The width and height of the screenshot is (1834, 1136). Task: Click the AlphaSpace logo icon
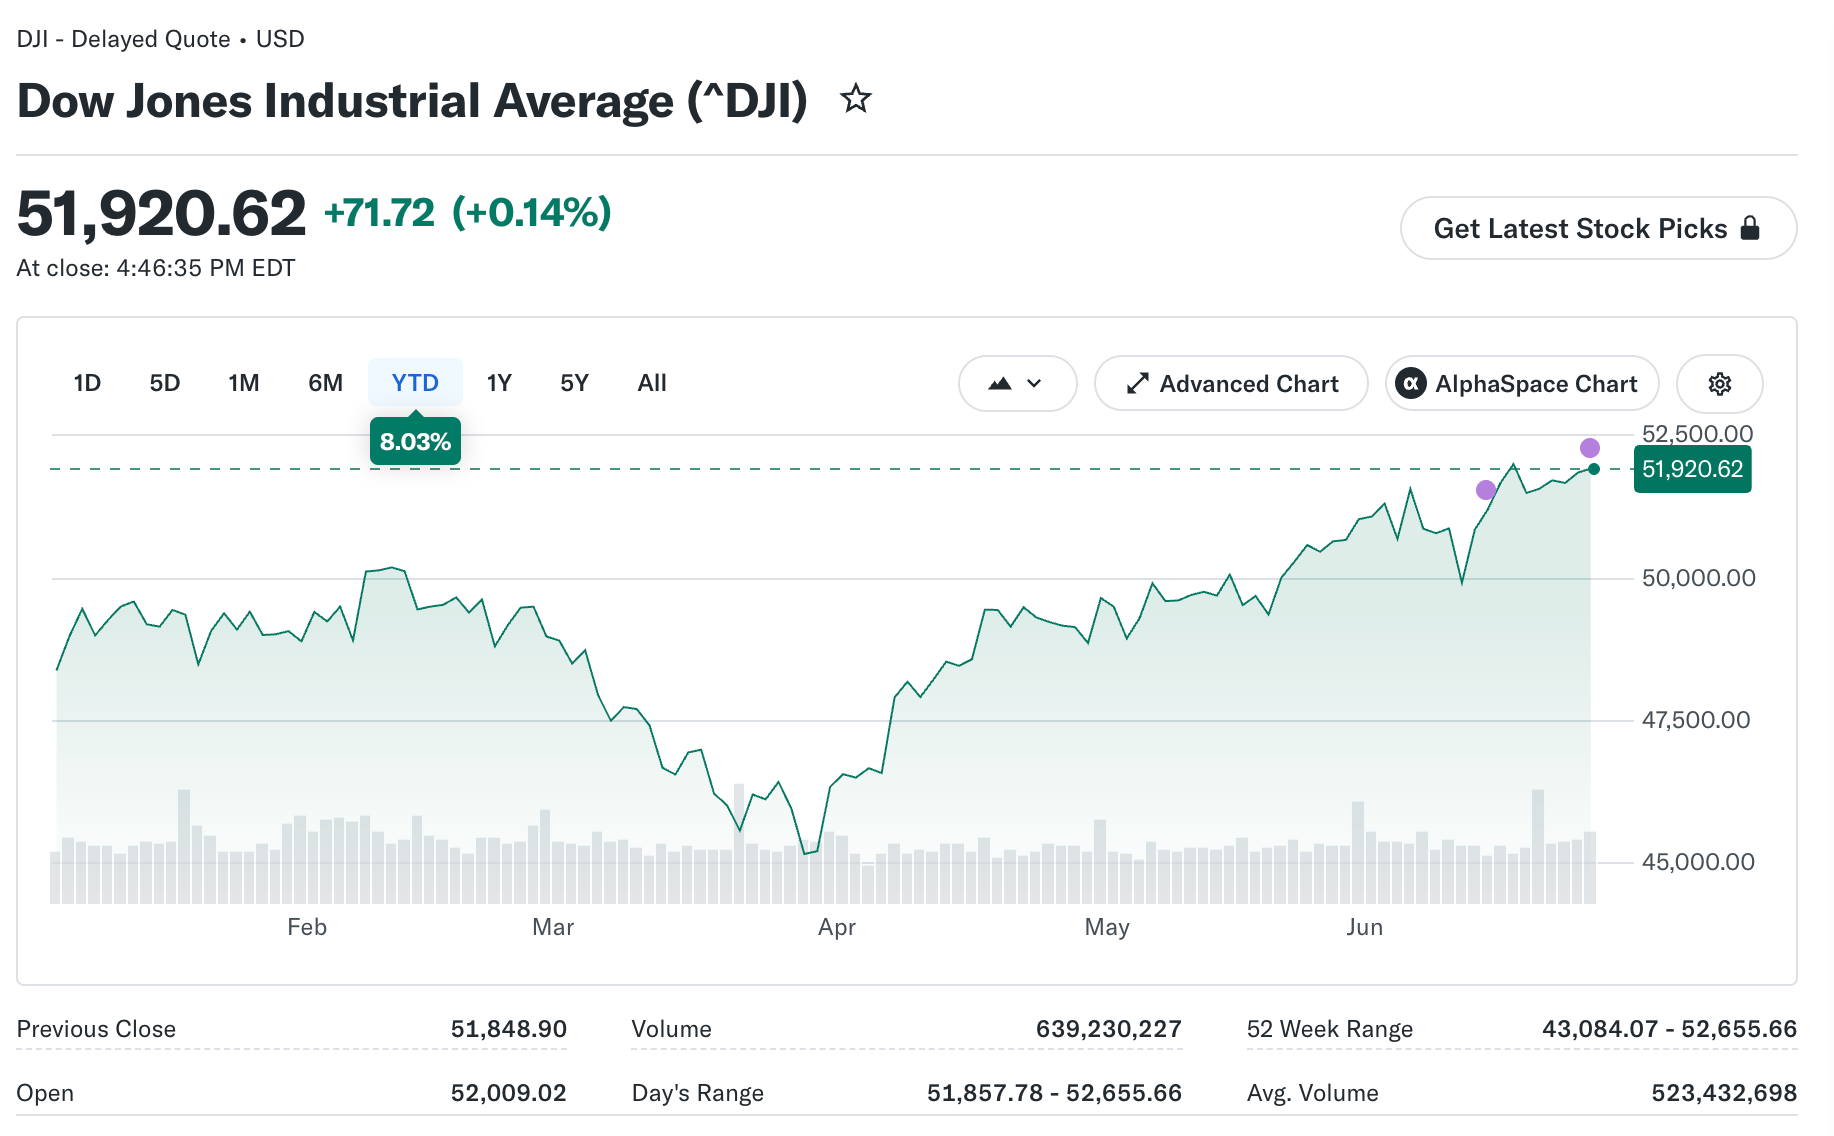(1410, 384)
